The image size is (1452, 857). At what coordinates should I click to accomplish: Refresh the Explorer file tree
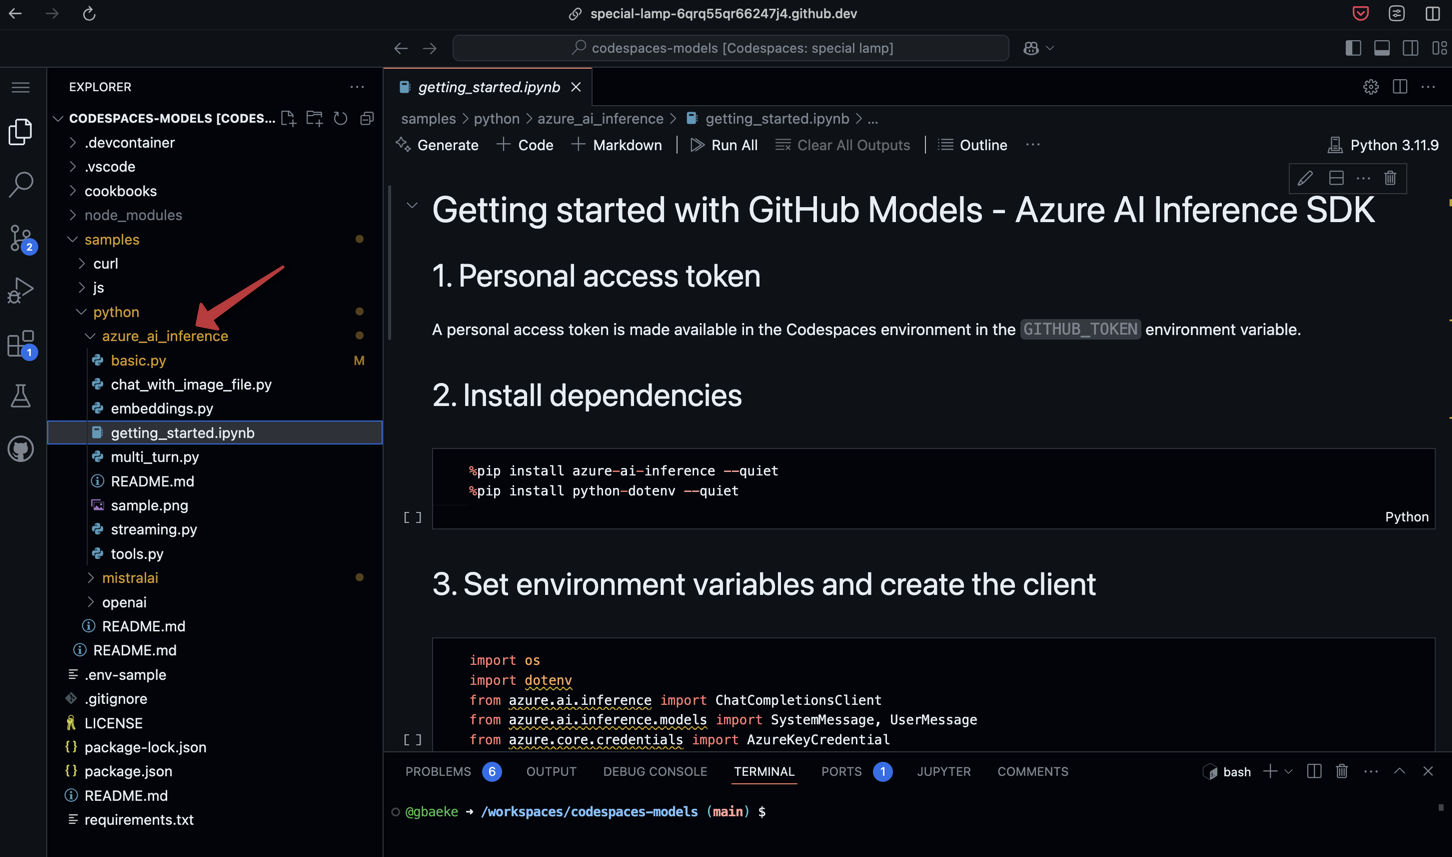pyautogui.click(x=339, y=118)
